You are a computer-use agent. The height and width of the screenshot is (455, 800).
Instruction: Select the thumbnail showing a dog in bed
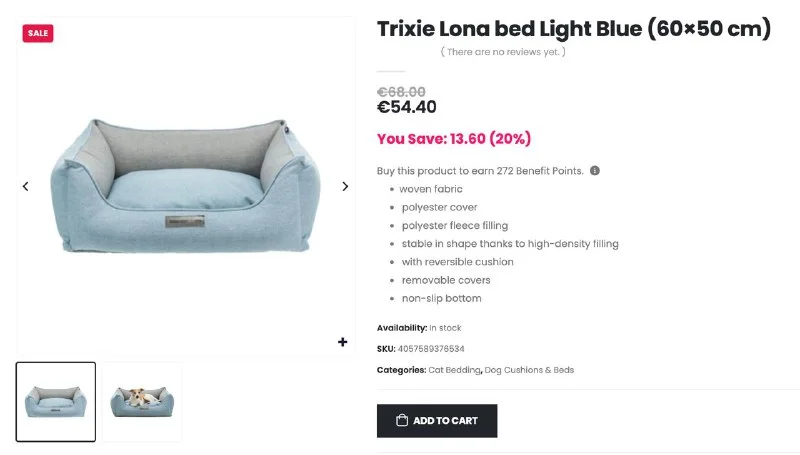(x=142, y=401)
